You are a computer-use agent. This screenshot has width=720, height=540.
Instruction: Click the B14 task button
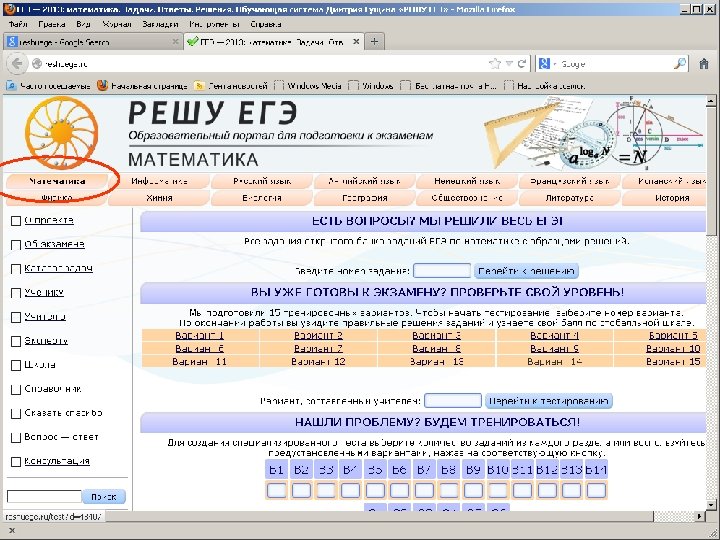pyautogui.click(x=596, y=470)
